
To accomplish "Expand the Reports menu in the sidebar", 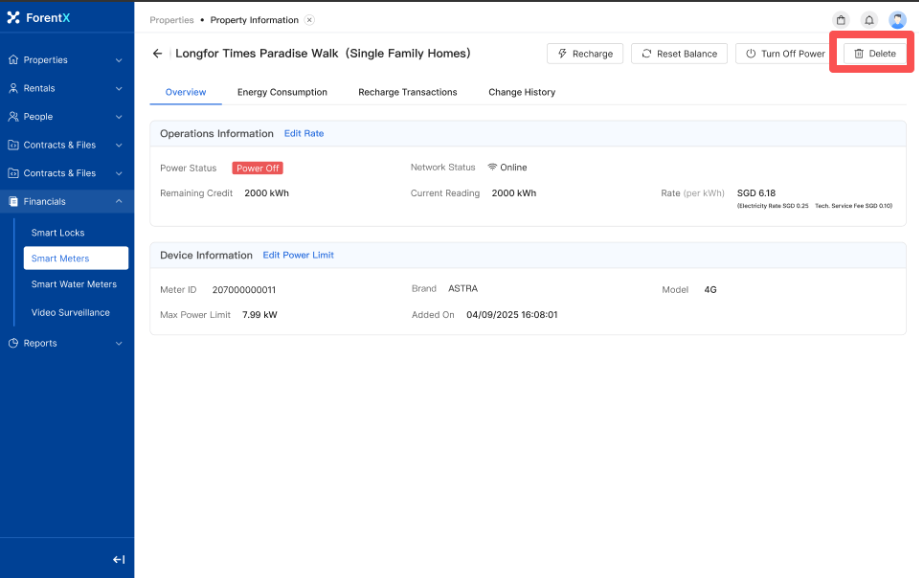I will [x=66, y=343].
